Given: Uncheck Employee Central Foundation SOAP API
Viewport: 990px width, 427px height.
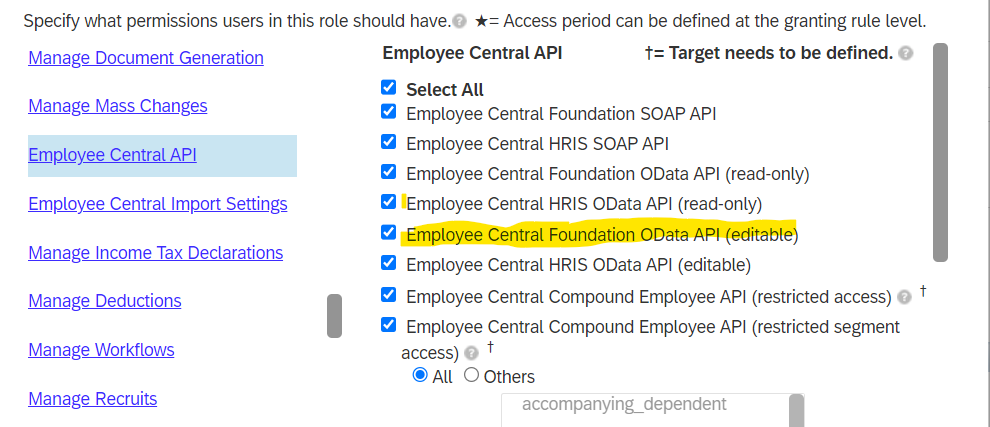Looking at the screenshot, I should tap(389, 112).
